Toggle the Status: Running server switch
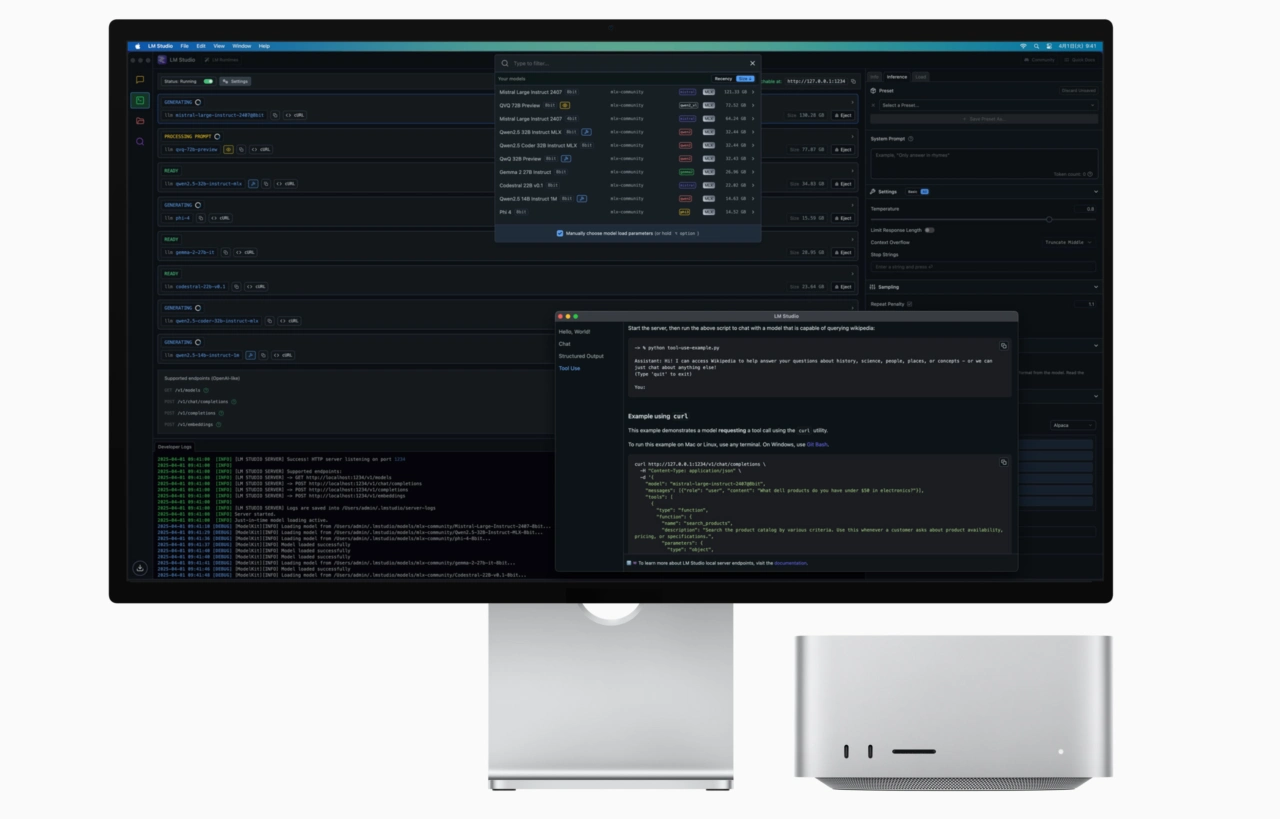Screen dimensions: 1280x819 [208, 81]
